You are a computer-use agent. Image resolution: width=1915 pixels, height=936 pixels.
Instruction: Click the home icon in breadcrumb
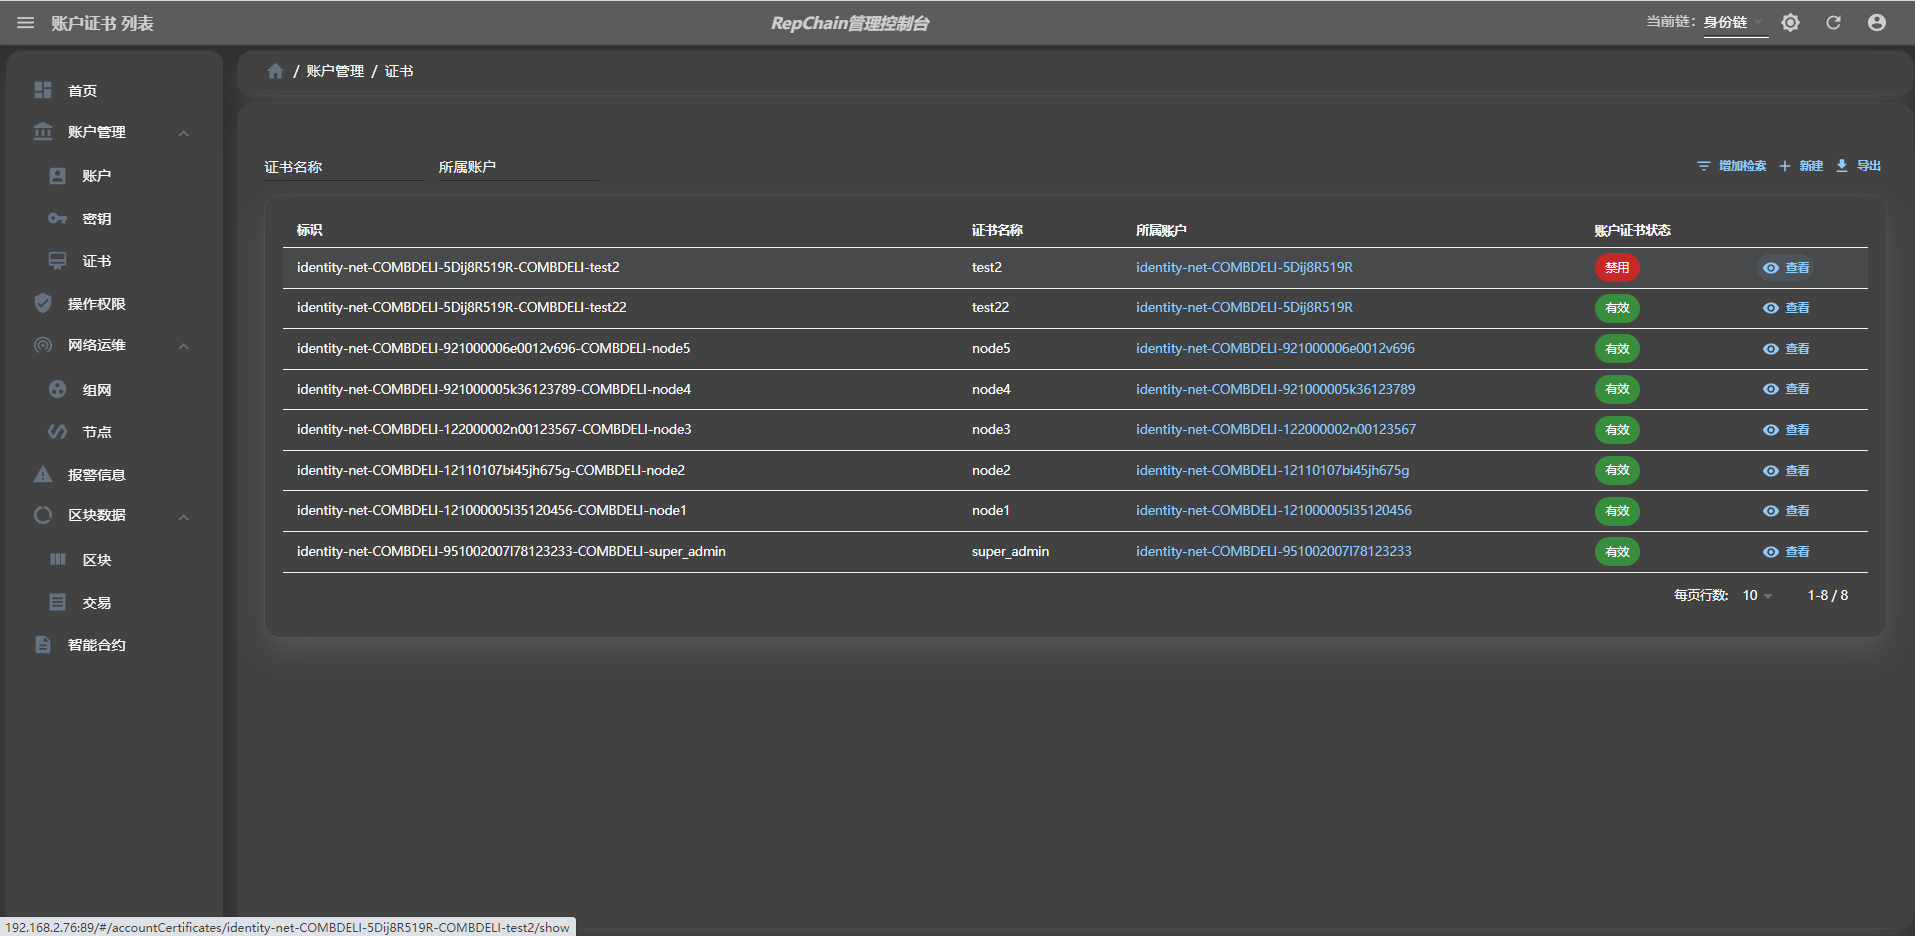click(275, 71)
